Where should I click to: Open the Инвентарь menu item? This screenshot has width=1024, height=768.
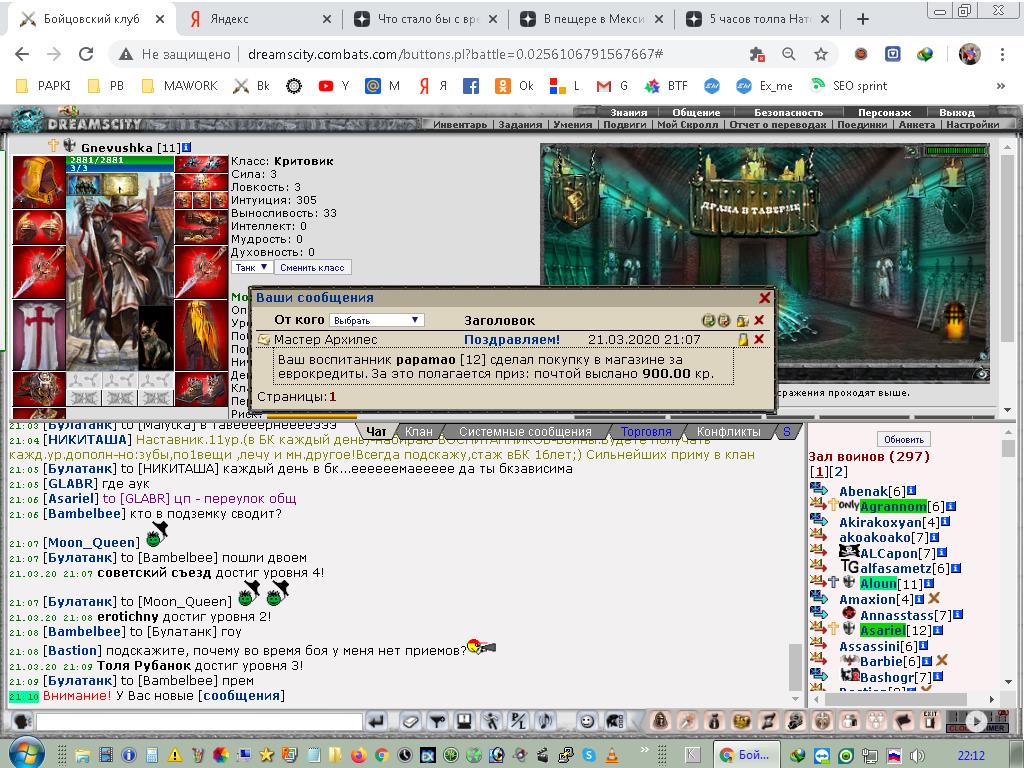tap(460, 124)
